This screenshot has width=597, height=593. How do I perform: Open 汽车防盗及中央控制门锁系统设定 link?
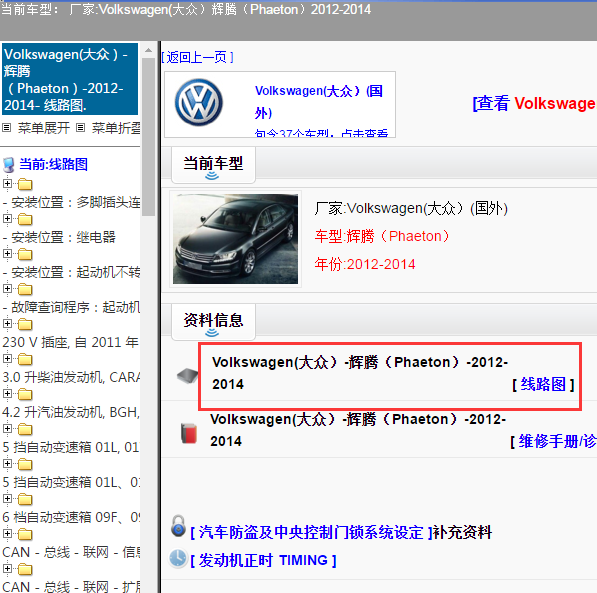pyautogui.click(x=311, y=532)
